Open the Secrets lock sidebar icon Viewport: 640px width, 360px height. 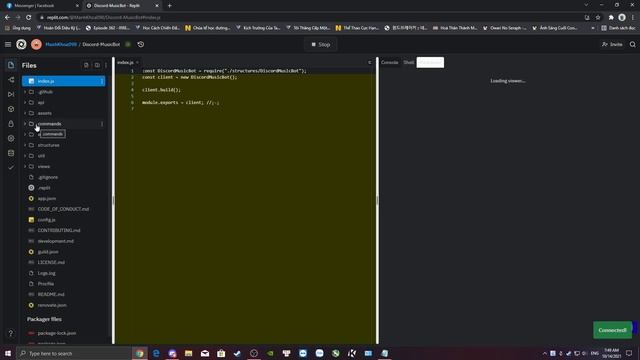(11, 124)
